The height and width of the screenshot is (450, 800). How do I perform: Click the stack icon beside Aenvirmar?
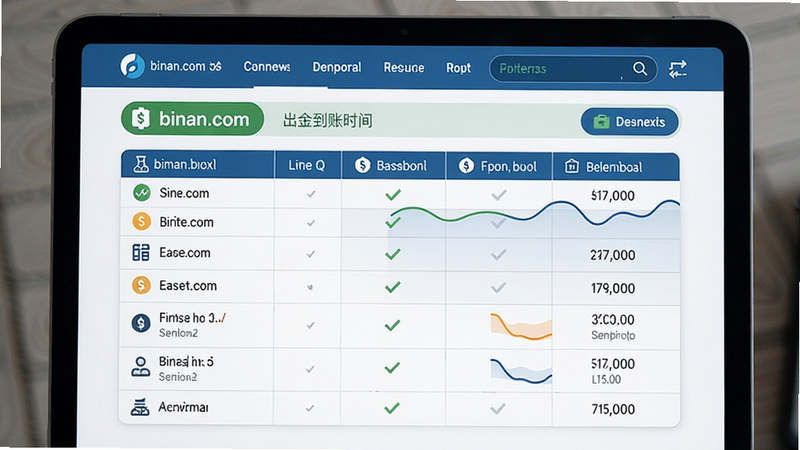[x=140, y=407]
